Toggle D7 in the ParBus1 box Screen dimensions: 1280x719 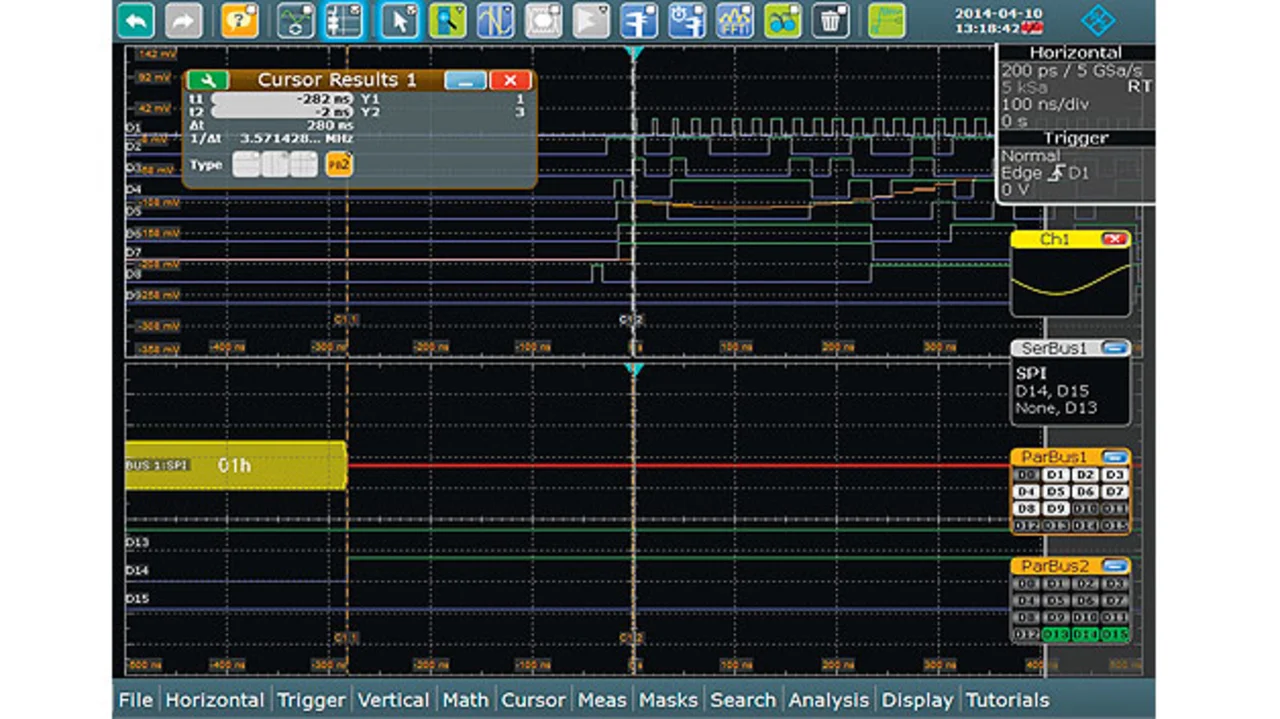point(1114,492)
